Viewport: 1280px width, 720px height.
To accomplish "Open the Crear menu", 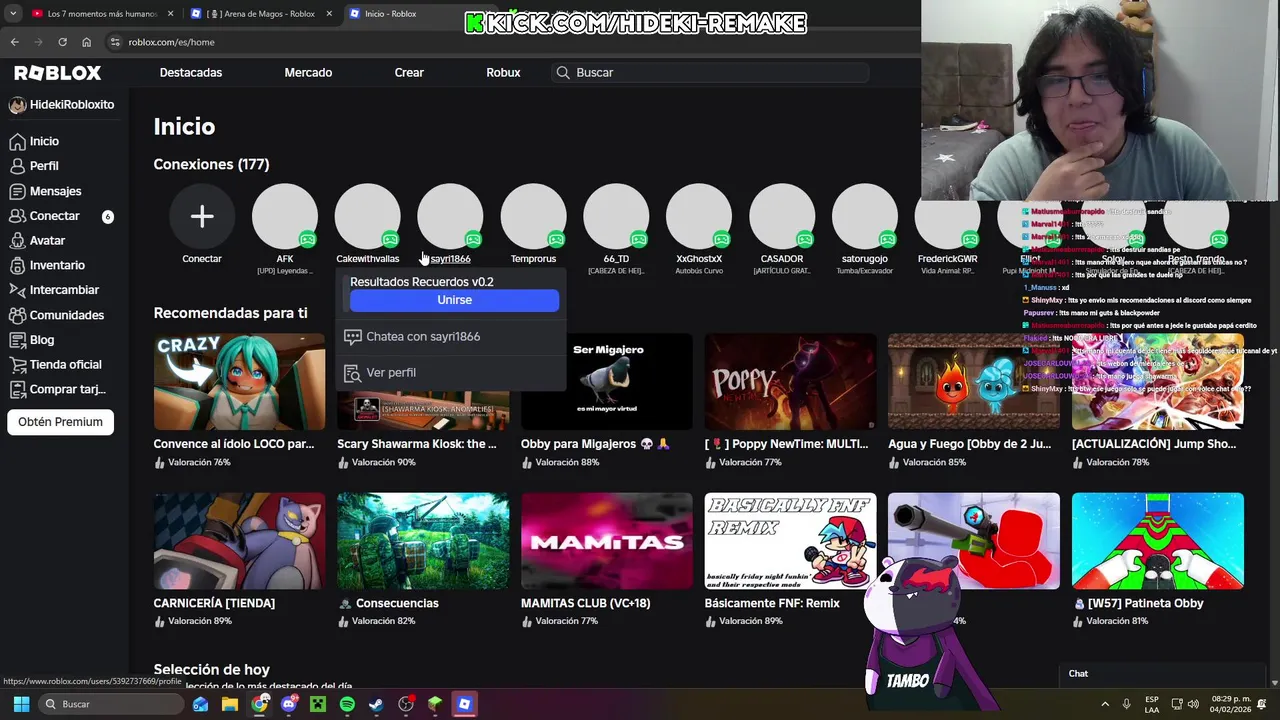I will click(409, 73).
